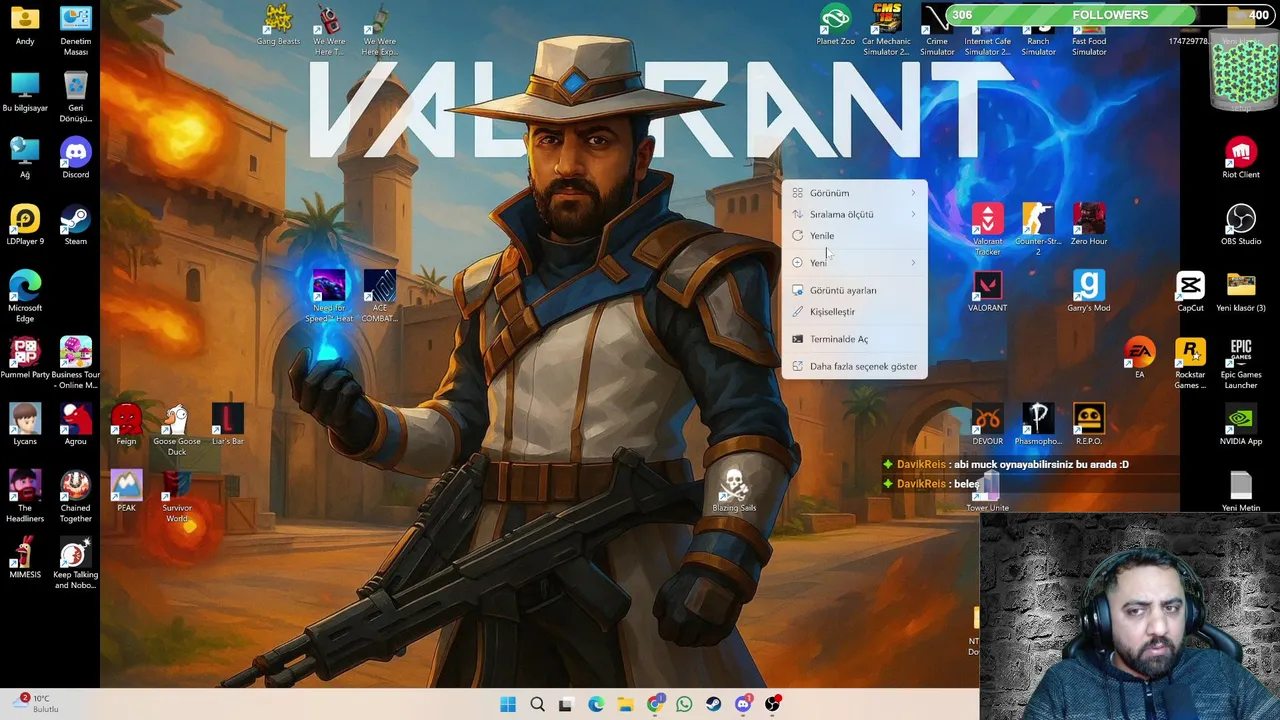Select the DEVOUR game icon
The image size is (1280, 720).
click(987, 426)
